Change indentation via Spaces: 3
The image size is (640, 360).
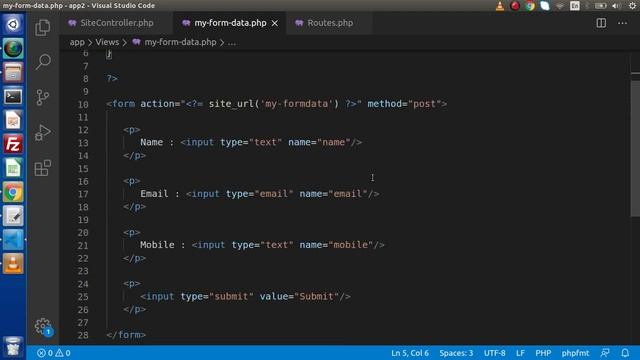pyautogui.click(x=456, y=353)
